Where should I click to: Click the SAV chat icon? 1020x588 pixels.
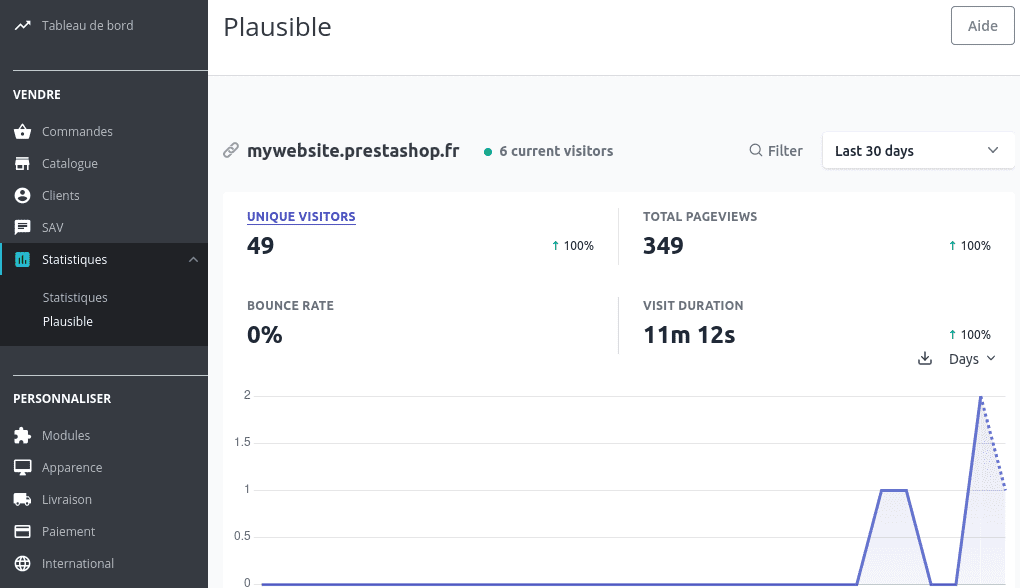(x=22, y=227)
